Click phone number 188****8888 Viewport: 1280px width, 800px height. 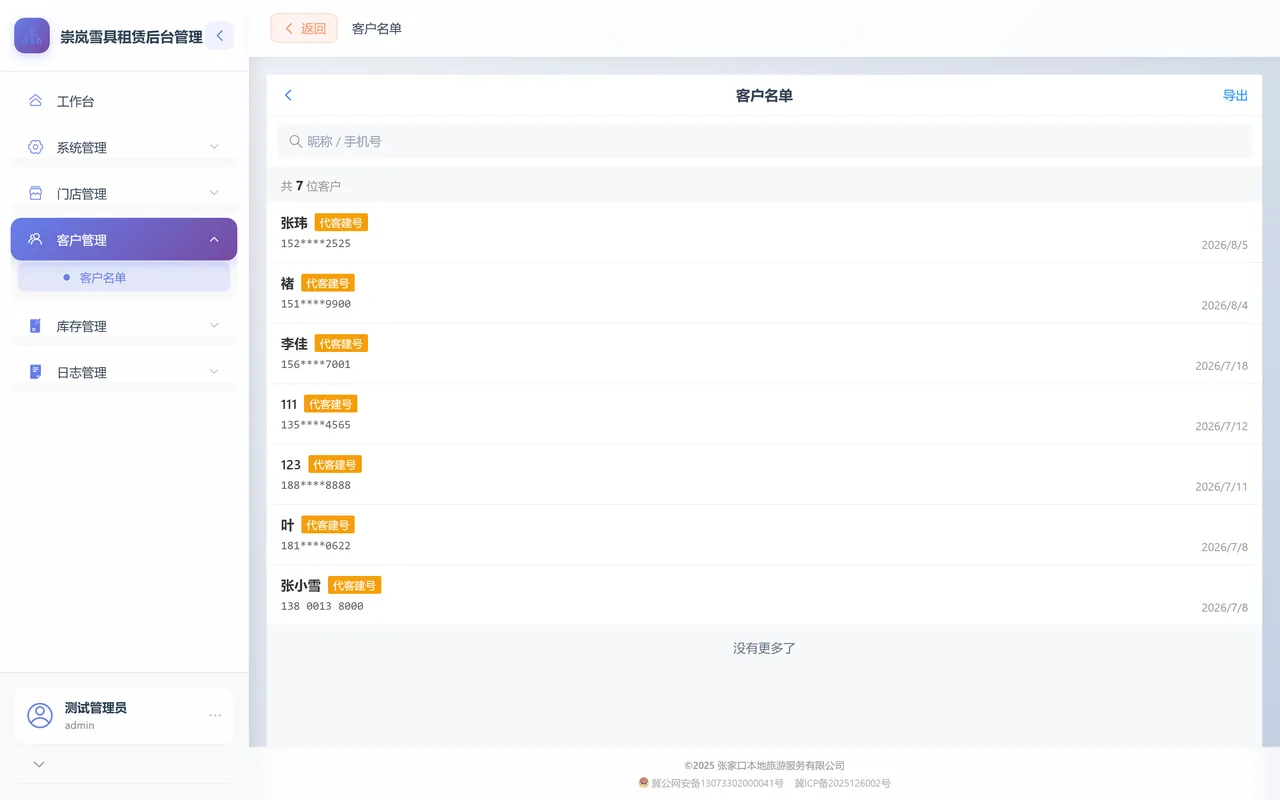point(316,485)
